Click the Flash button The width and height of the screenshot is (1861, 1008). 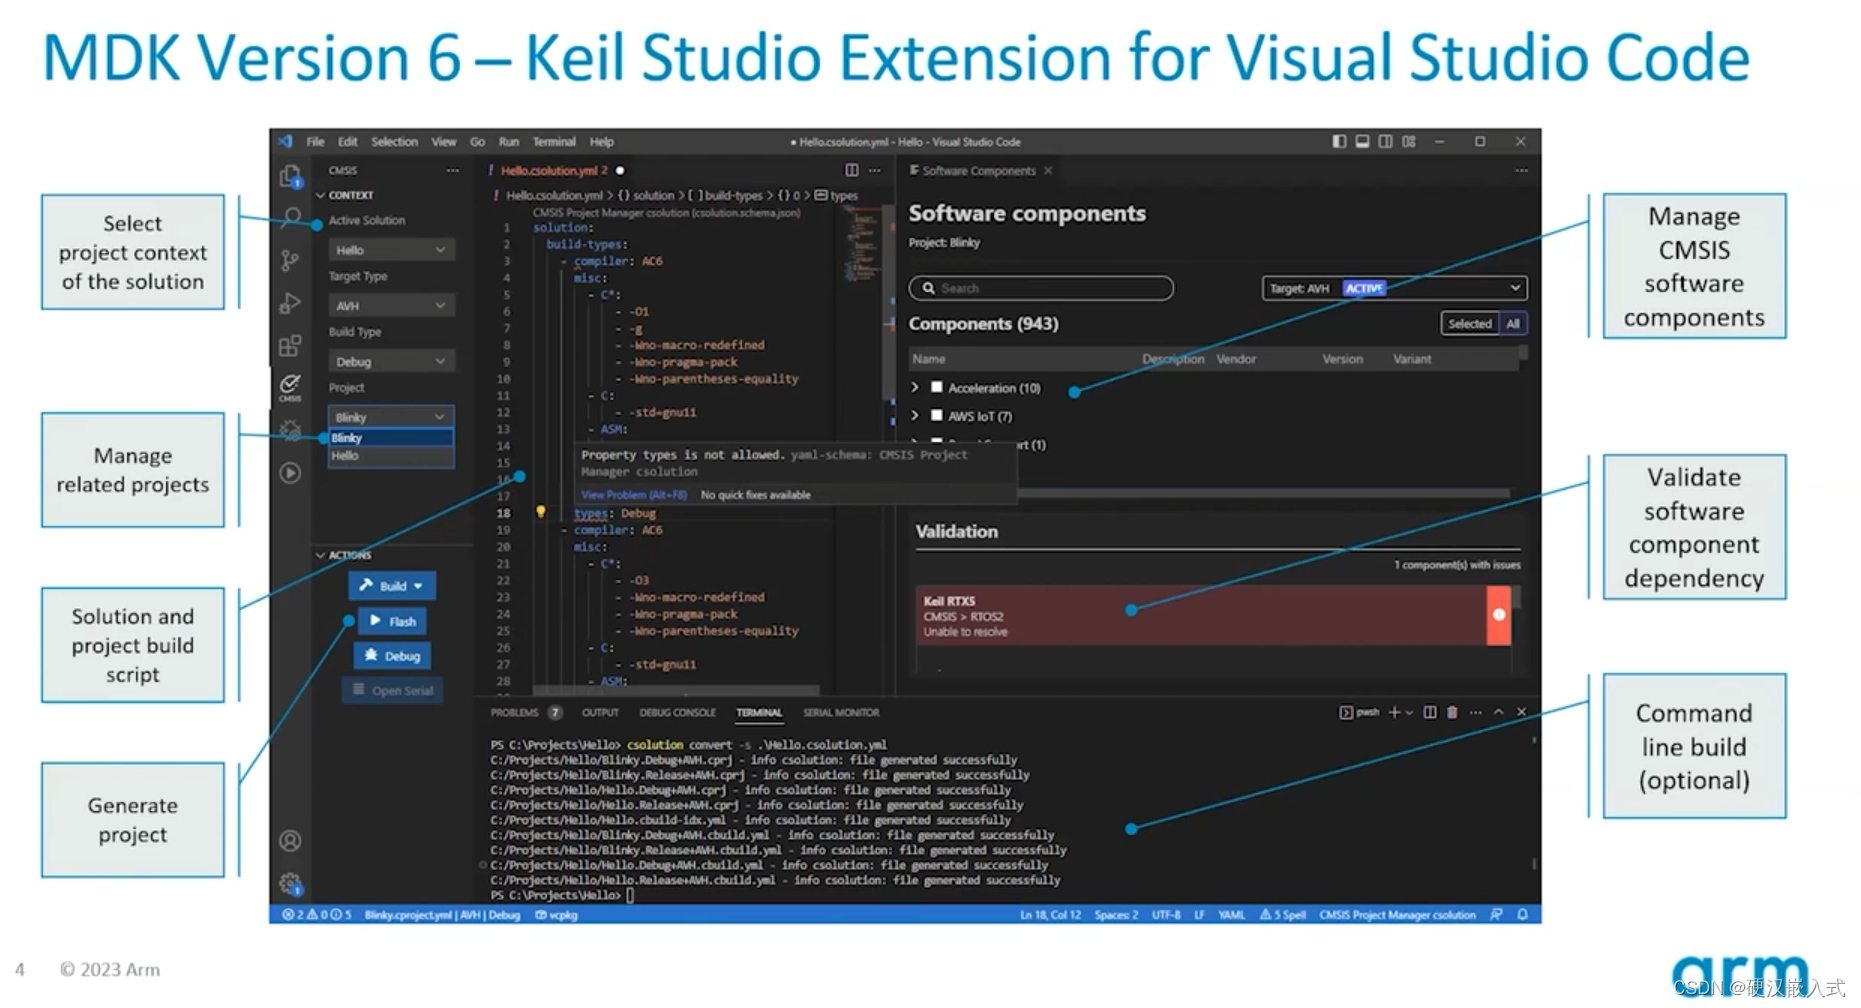393,621
